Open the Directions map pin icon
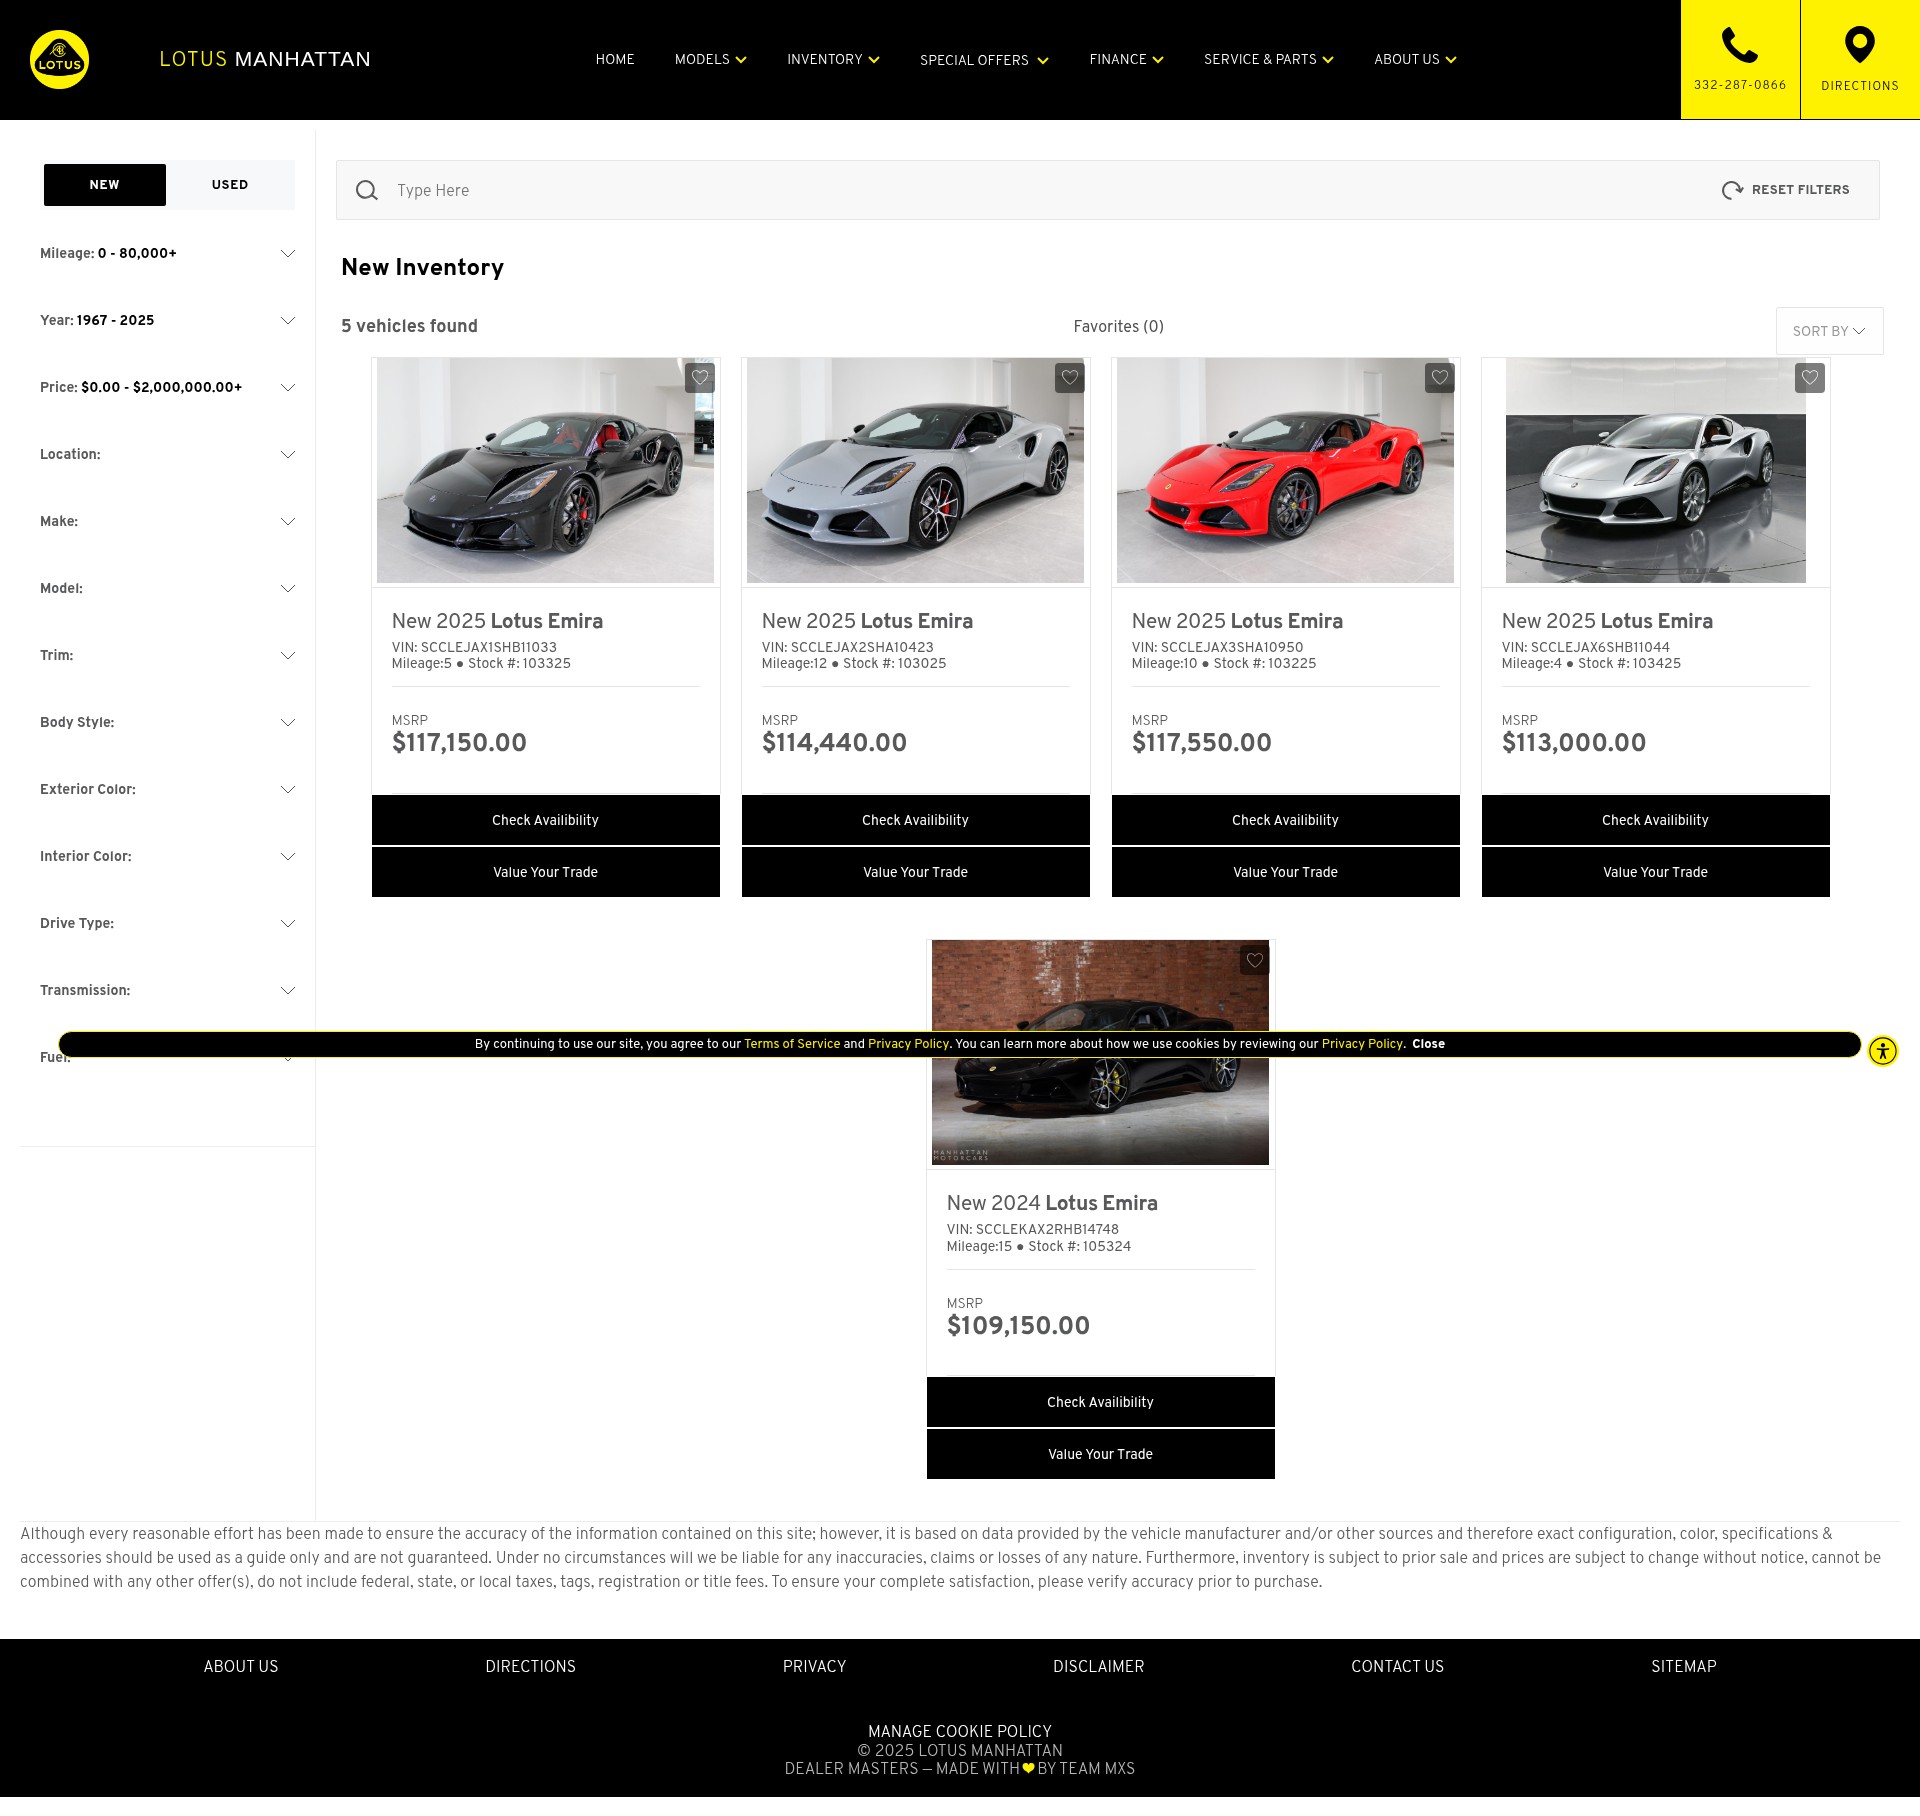This screenshot has width=1920, height=1816. click(x=1859, y=45)
